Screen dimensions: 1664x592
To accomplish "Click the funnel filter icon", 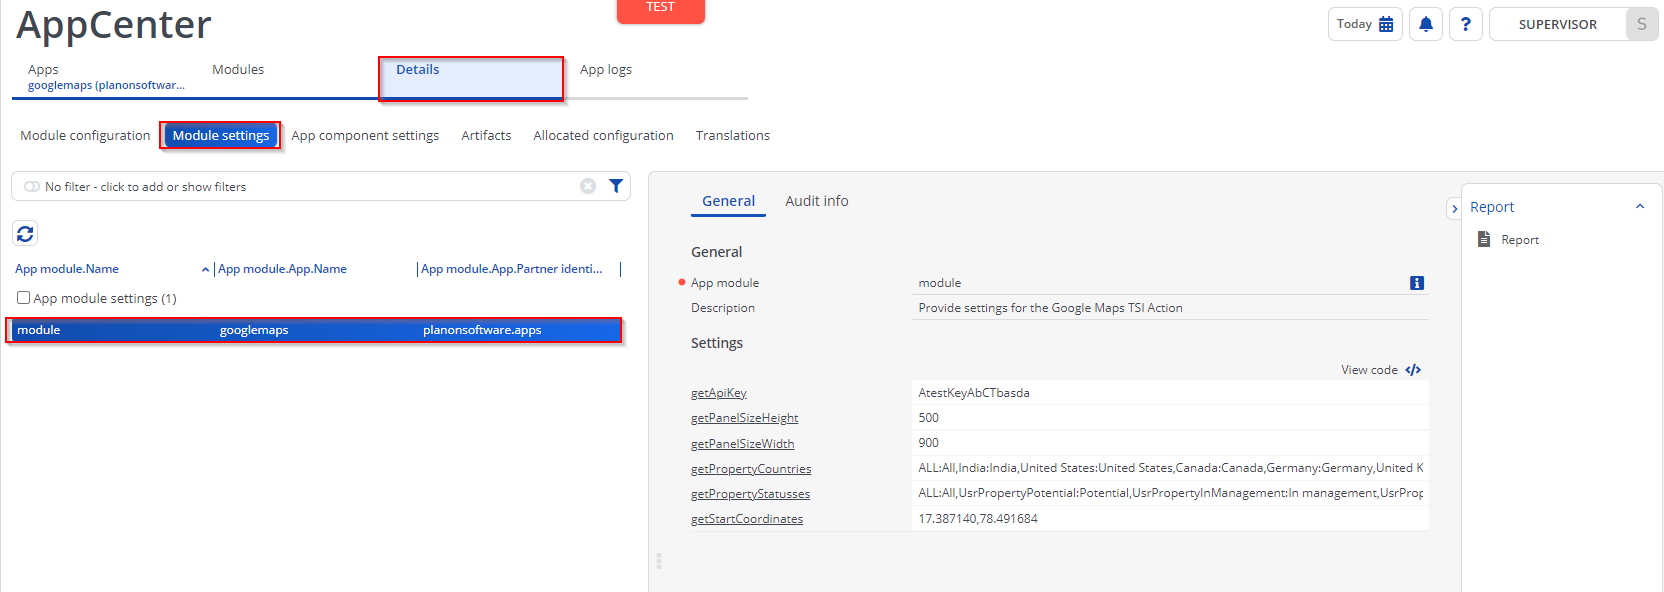I will (x=616, y=186).
